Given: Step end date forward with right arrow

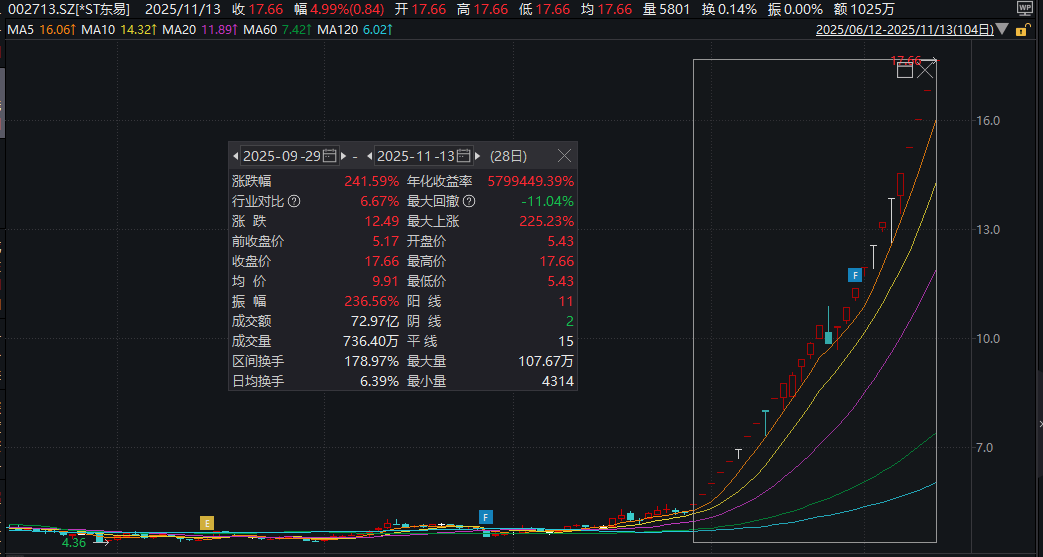Looking at the screenshot, I should 478,156.
